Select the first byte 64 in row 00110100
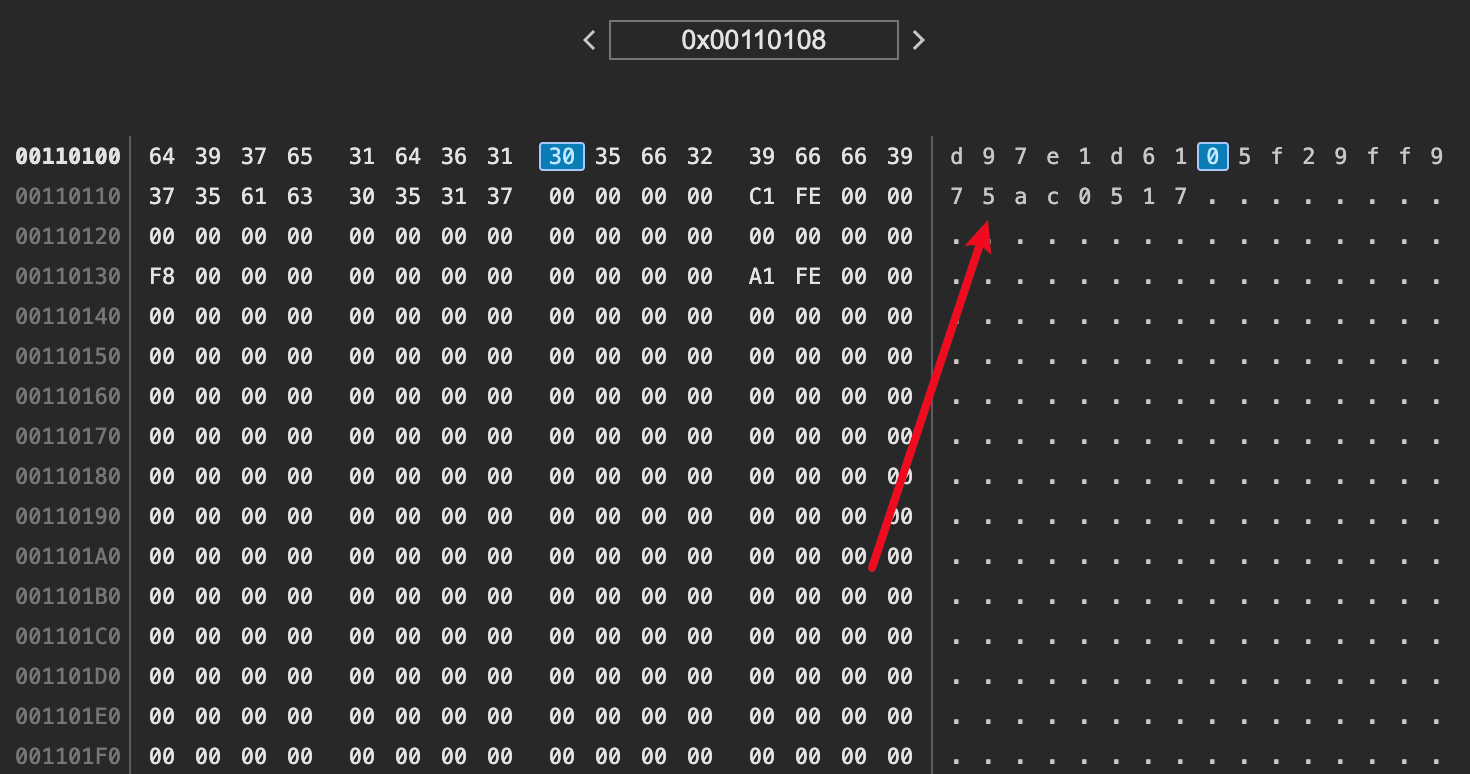This screenshot has width=1470, height=774. [x=162, y=156]
